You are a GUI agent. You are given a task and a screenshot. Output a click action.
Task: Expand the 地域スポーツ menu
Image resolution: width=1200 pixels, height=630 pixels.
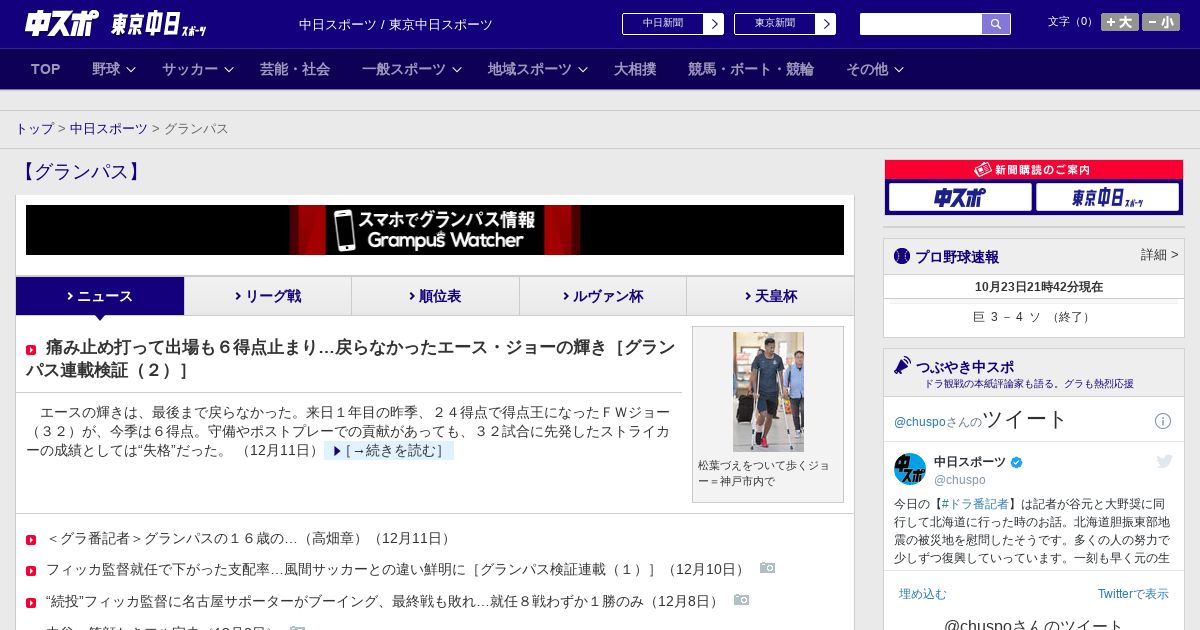(x=538, y=69)
